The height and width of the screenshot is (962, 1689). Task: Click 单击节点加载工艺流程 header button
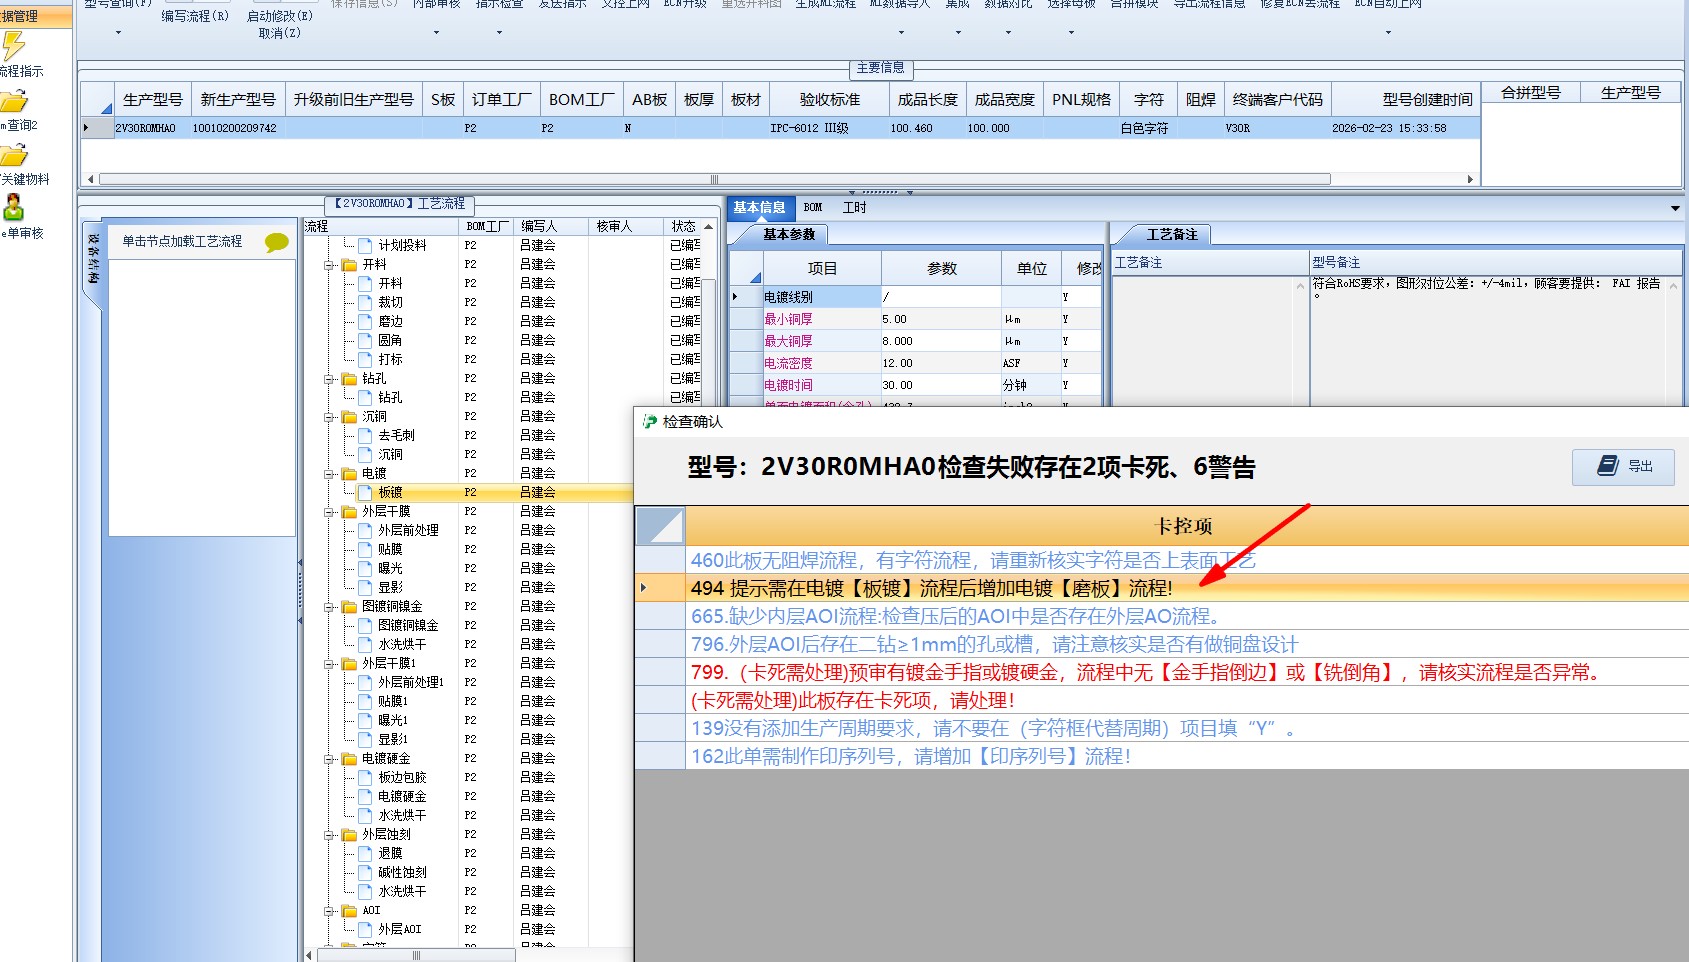182,242
